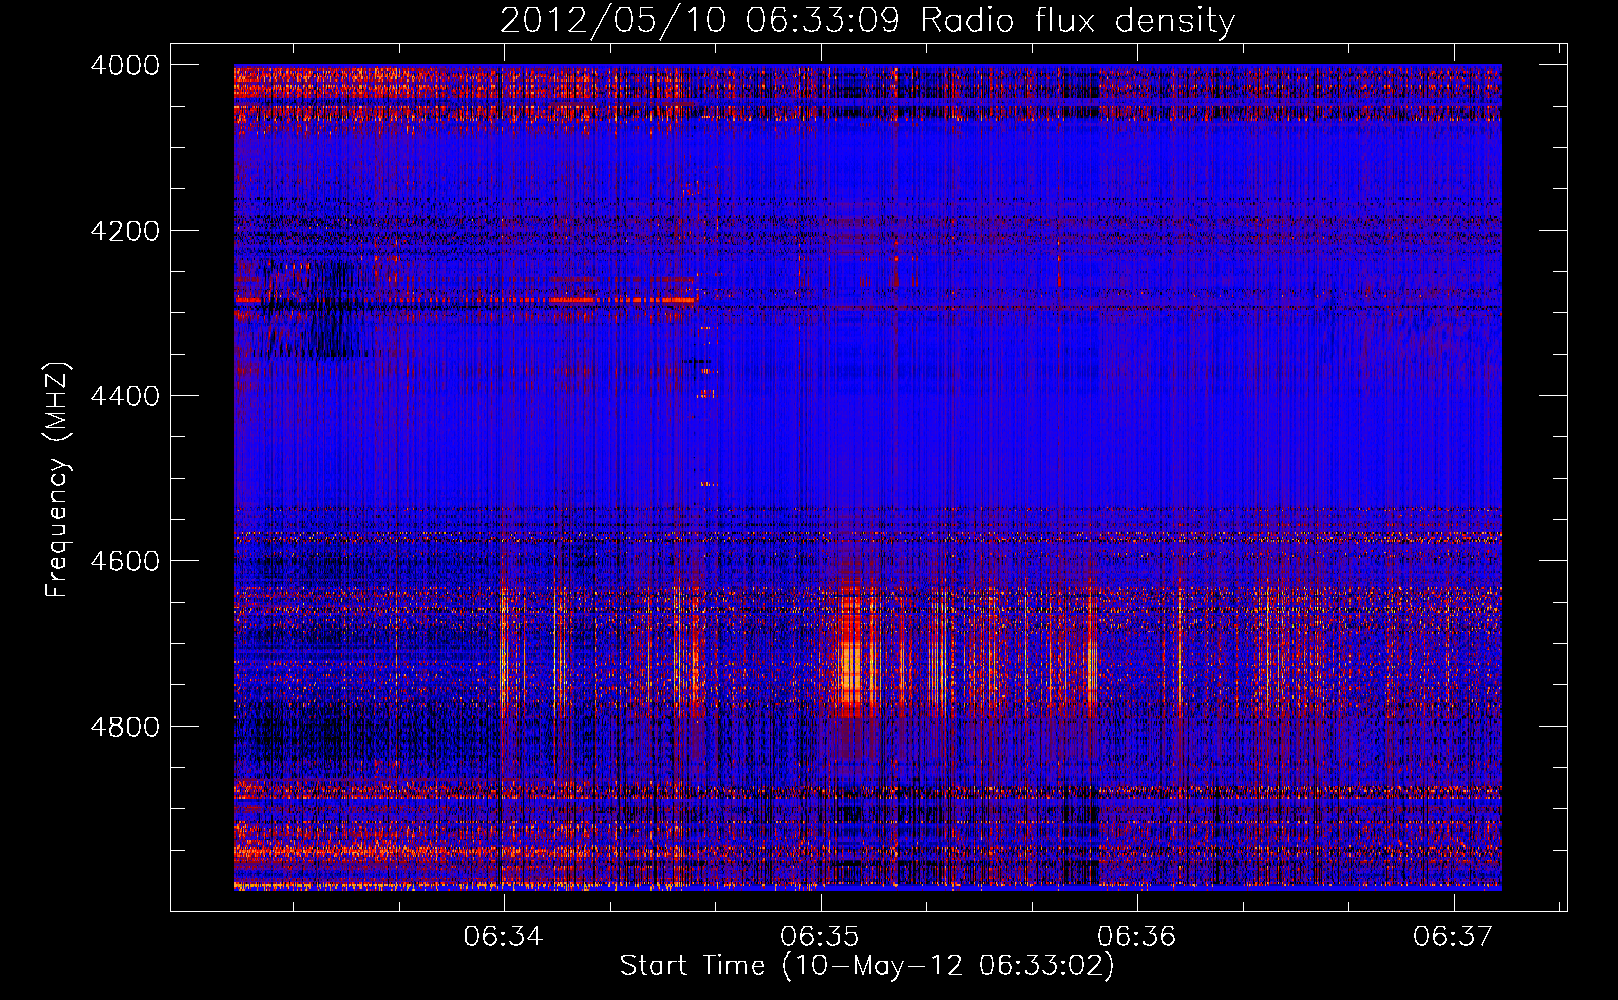
Task: Click the 4400 frequency tick label
Action: pos(125,396)
